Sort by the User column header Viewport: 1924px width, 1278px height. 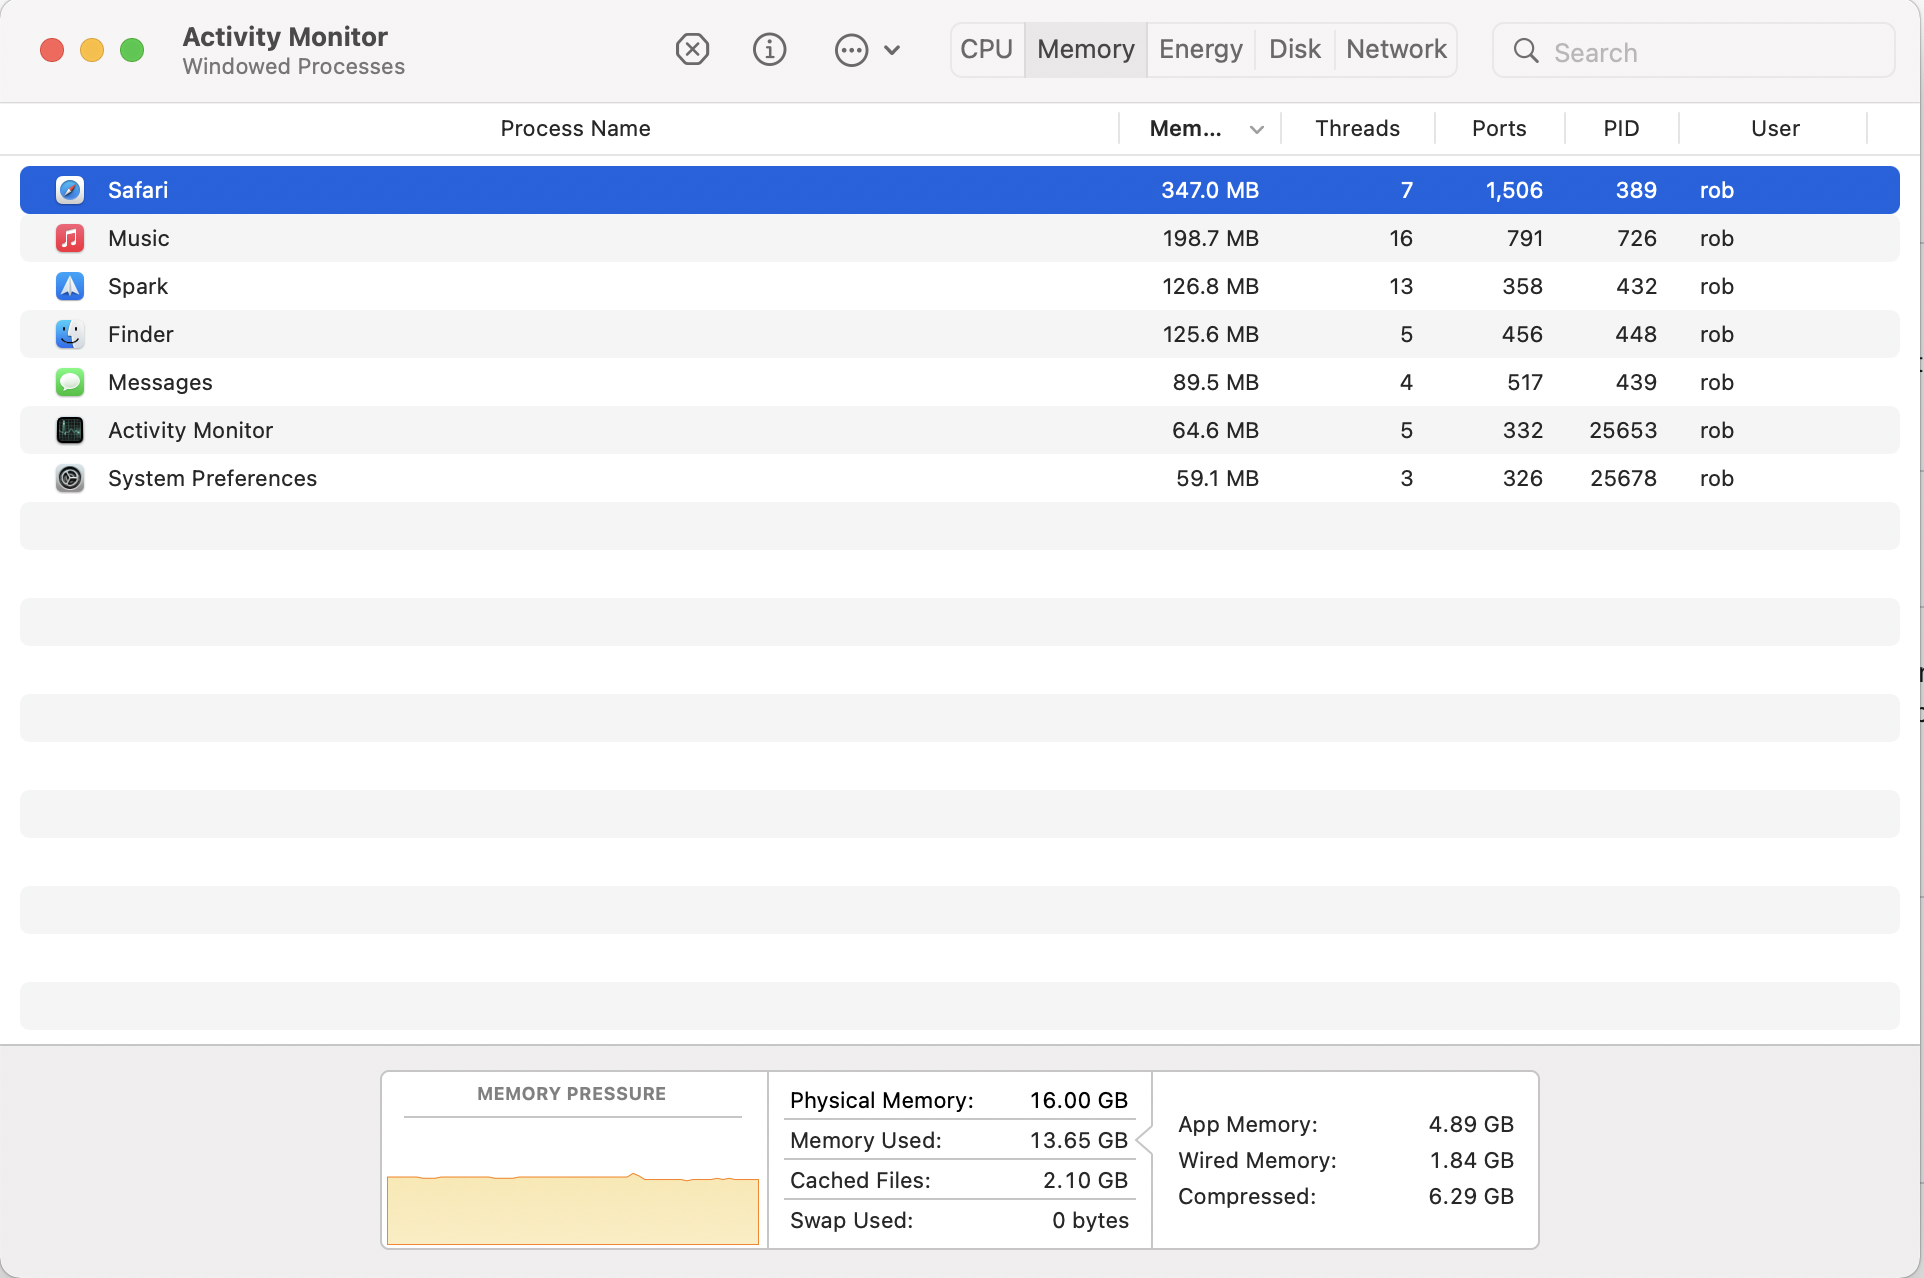pos(1775,128)
